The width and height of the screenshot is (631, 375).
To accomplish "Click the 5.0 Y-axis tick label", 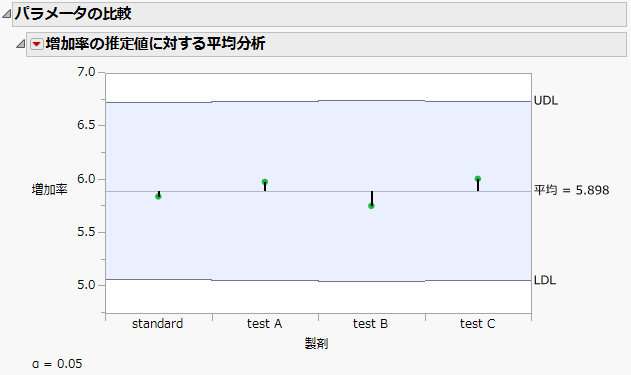I will (86, 285).
